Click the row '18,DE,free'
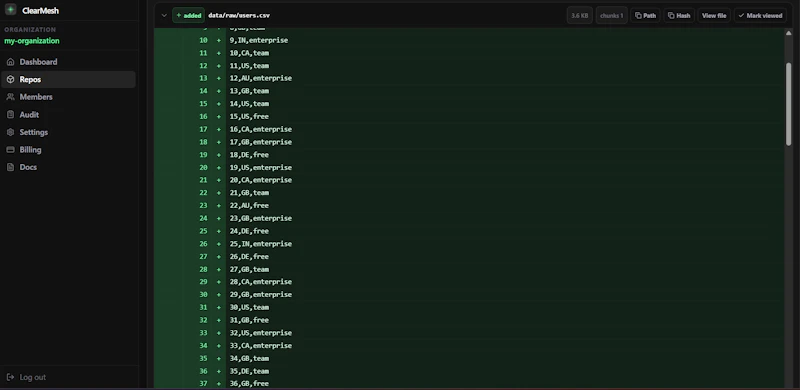Viewport: 800px width, 390px height. pos(469,155)
